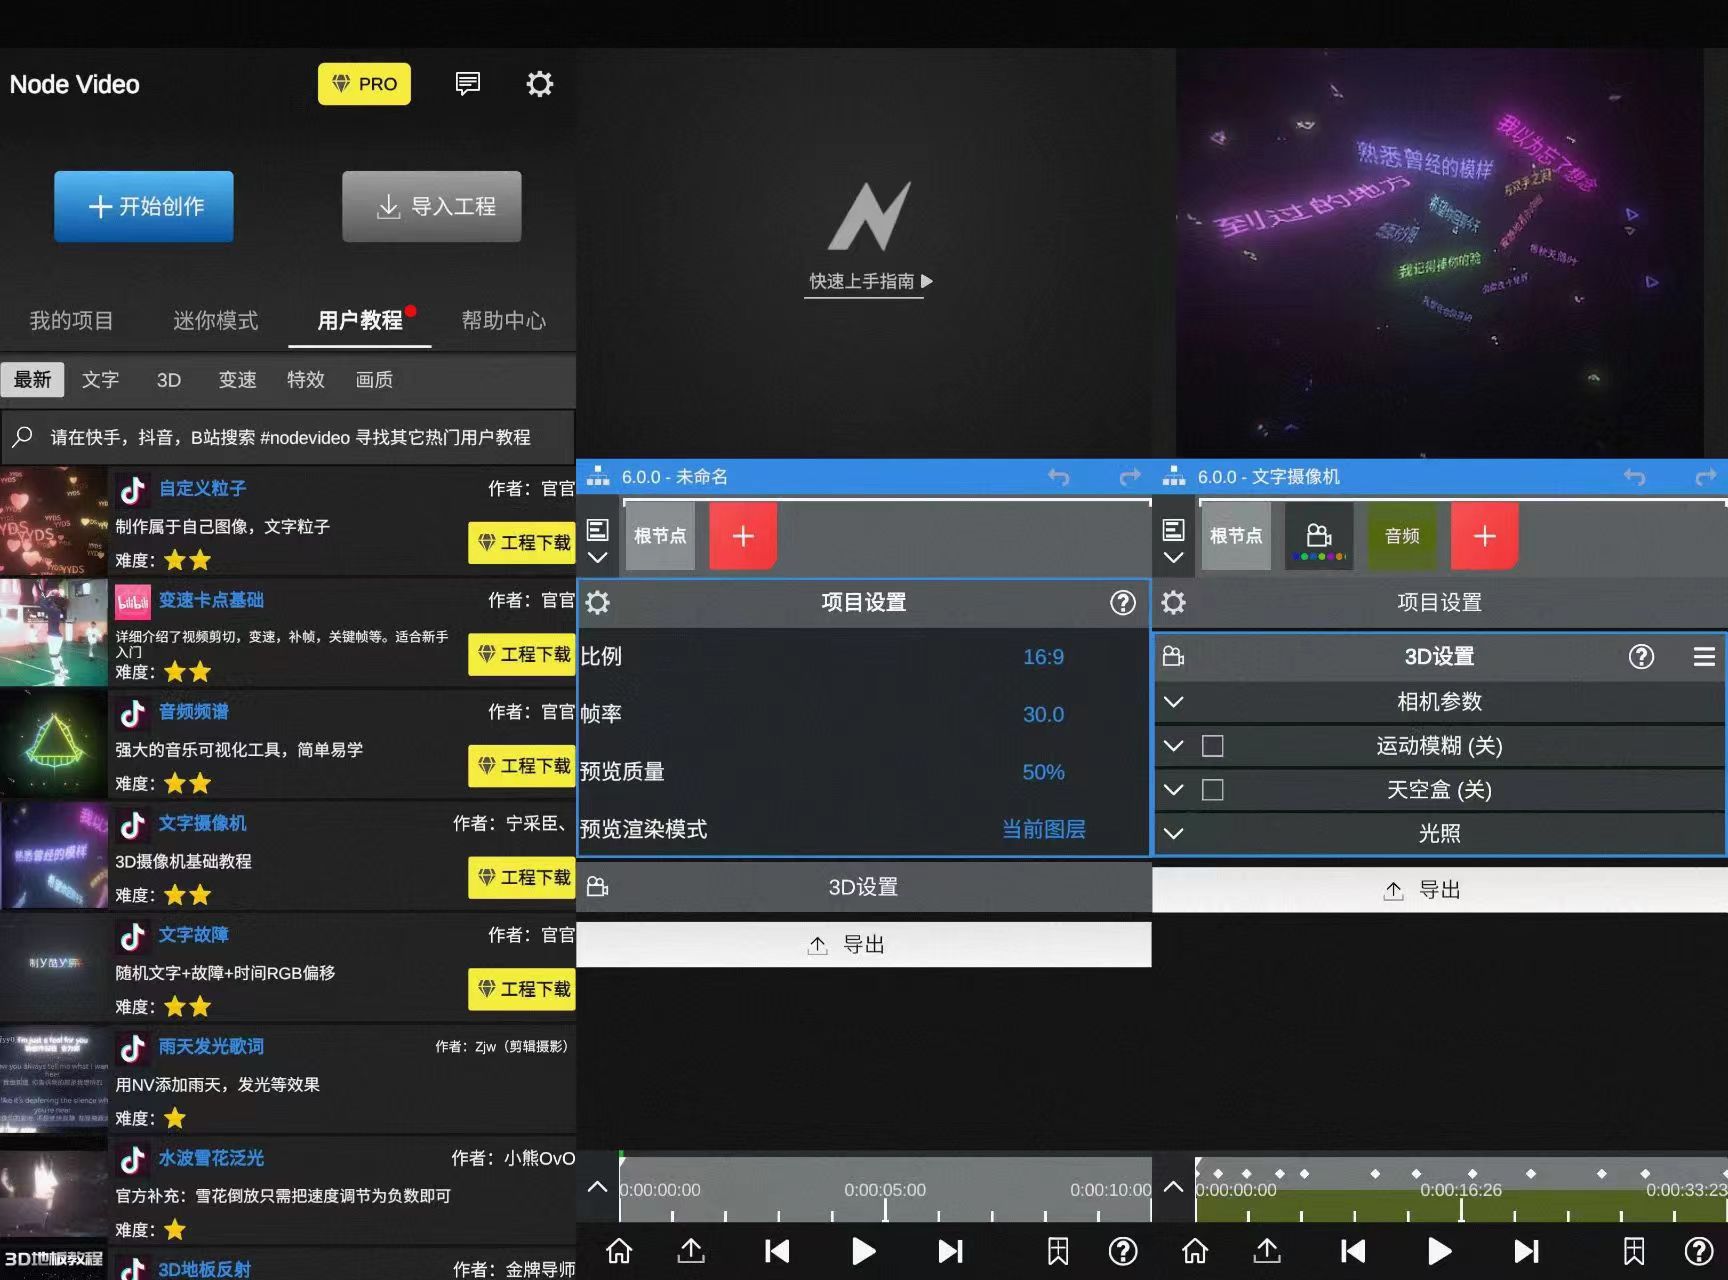Open the 水波雪花泛光 tutorial title
Screen dimensions: 1728x1280
(x=211, y=1158)
